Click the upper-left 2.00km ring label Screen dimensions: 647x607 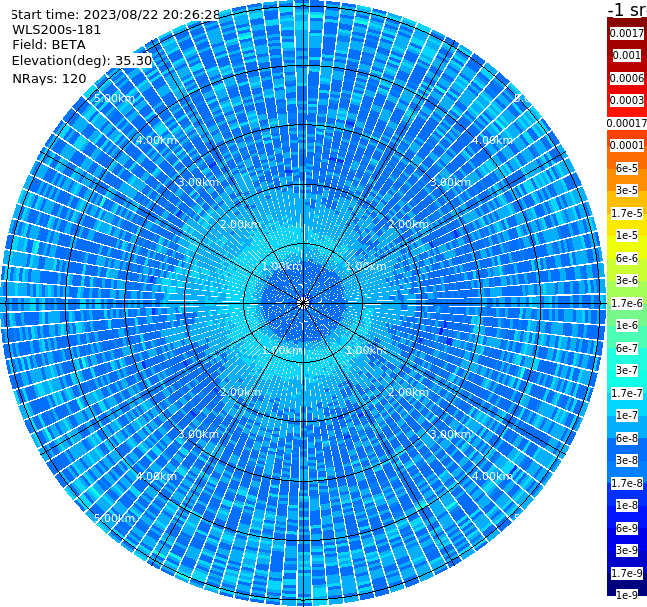click(240, 224)
